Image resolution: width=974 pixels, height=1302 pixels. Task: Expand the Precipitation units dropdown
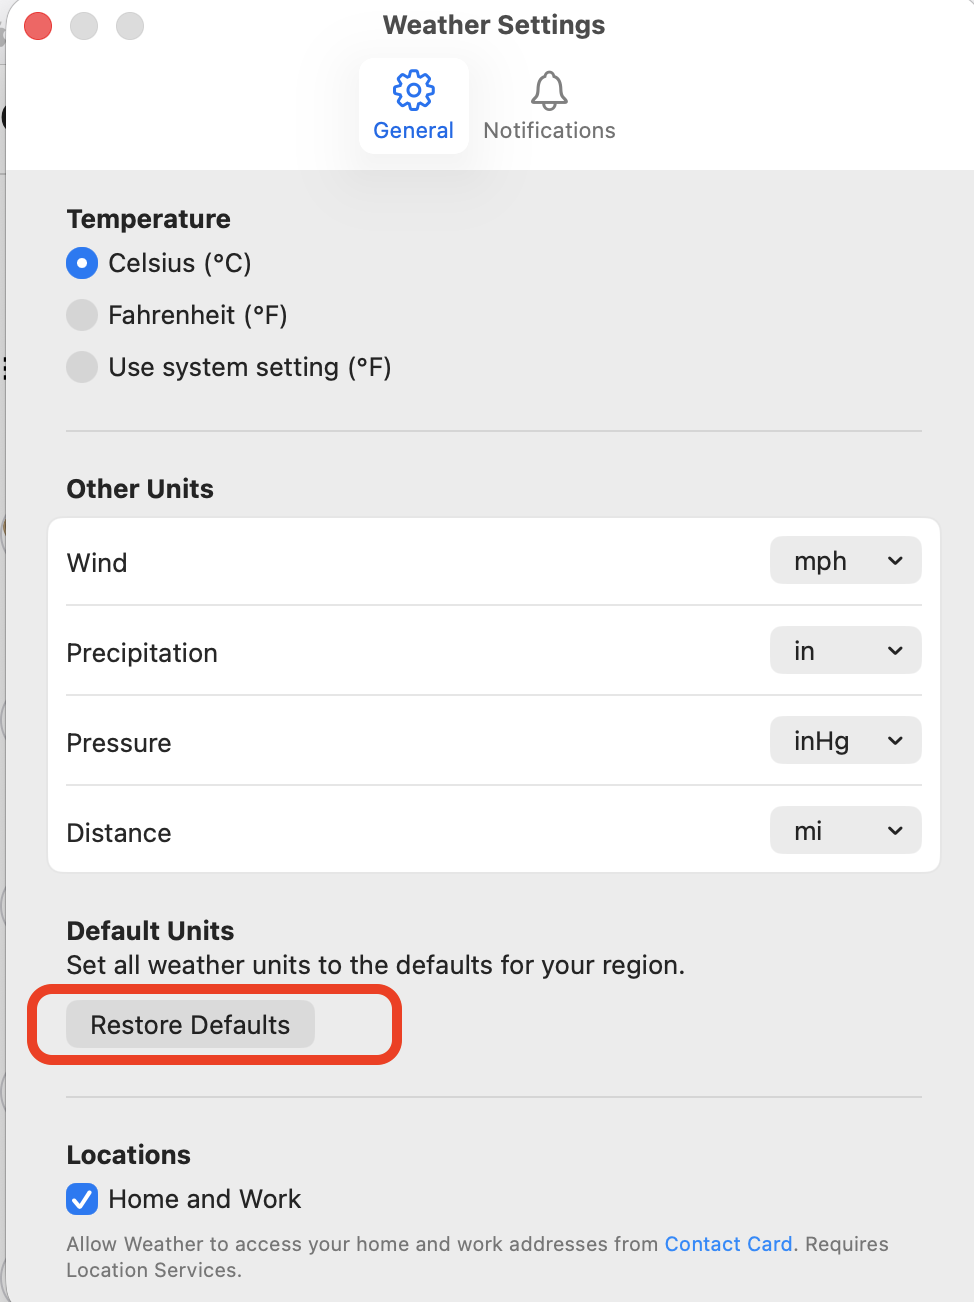pyautogui.click(x=844, y=651)
